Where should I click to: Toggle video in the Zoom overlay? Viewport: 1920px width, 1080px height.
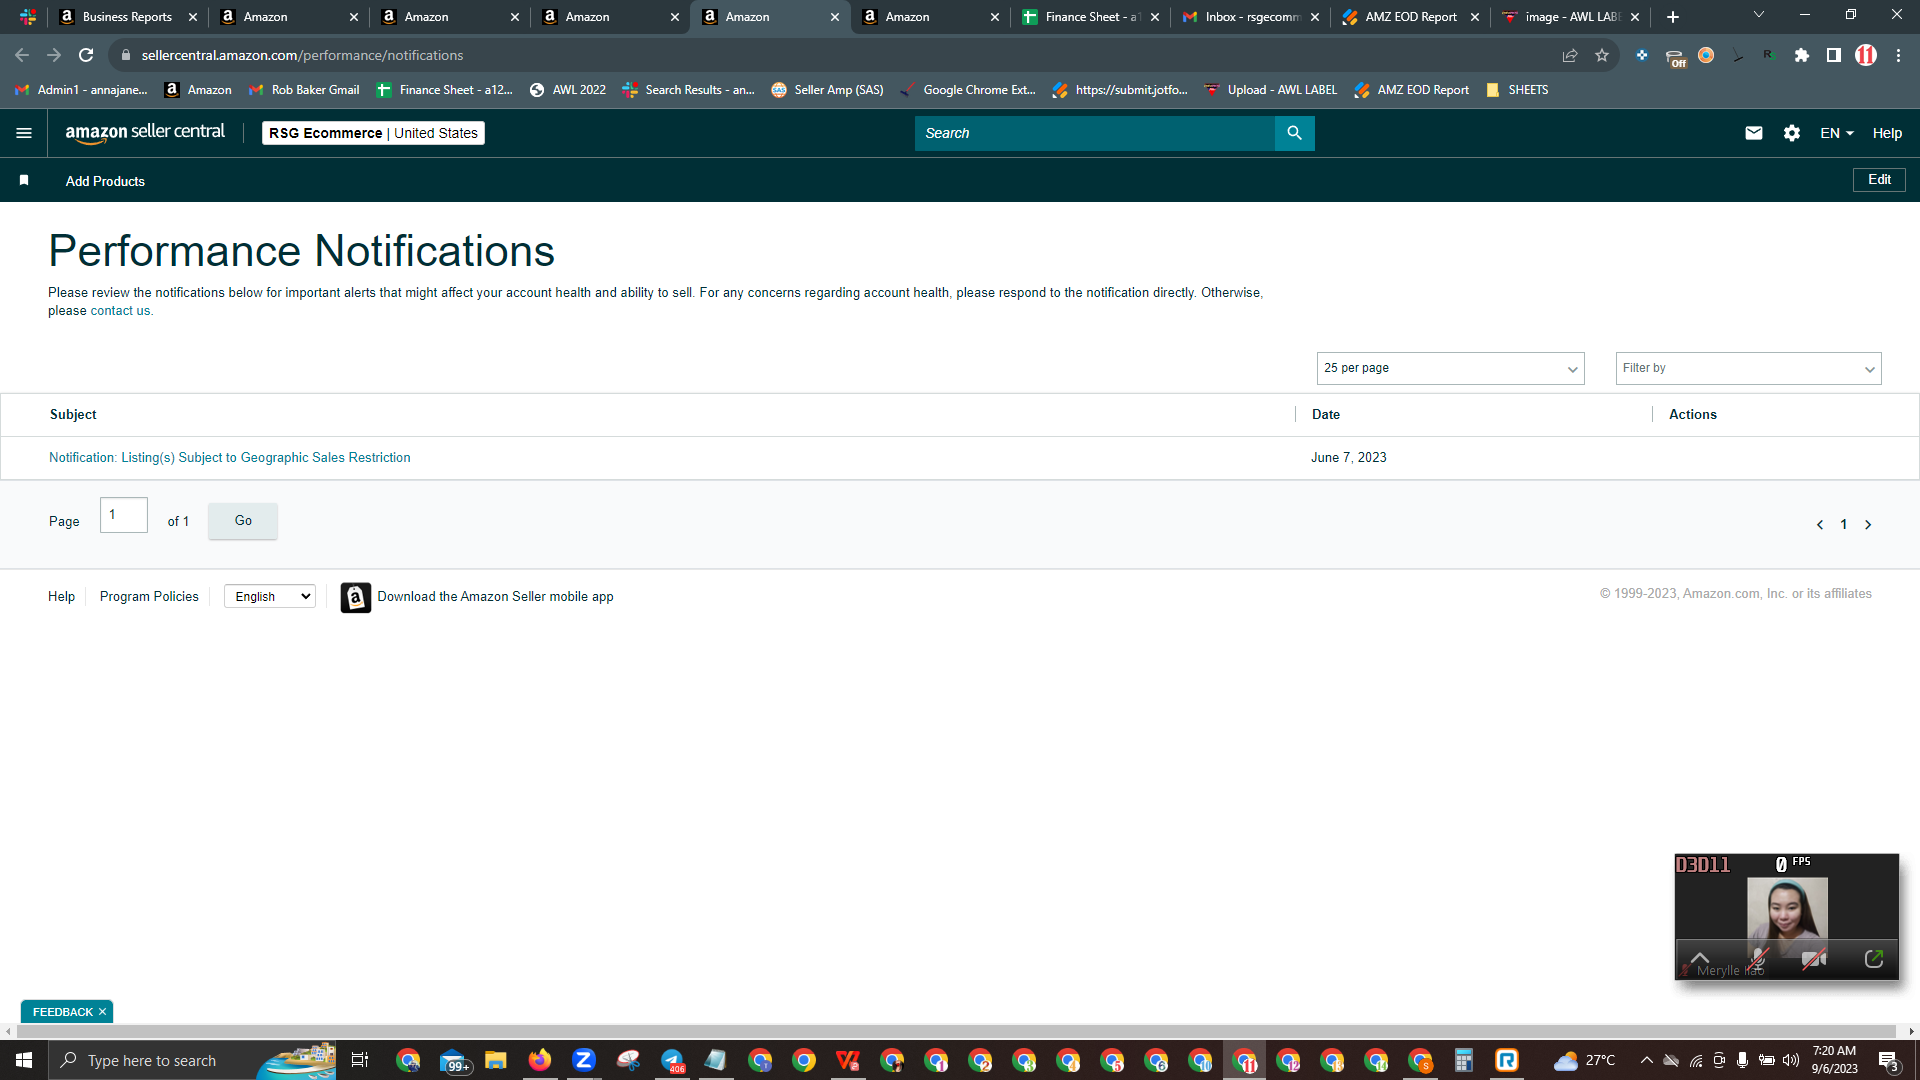pos(1814,959)
